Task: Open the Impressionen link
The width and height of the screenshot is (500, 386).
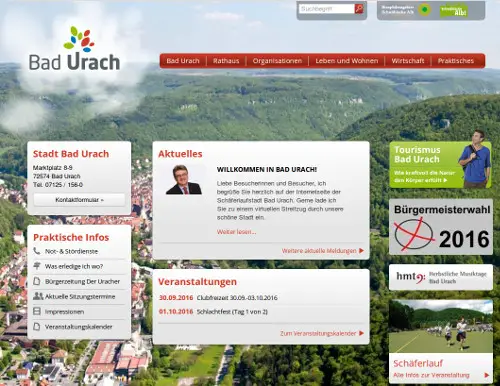Action: pos(64,312)
